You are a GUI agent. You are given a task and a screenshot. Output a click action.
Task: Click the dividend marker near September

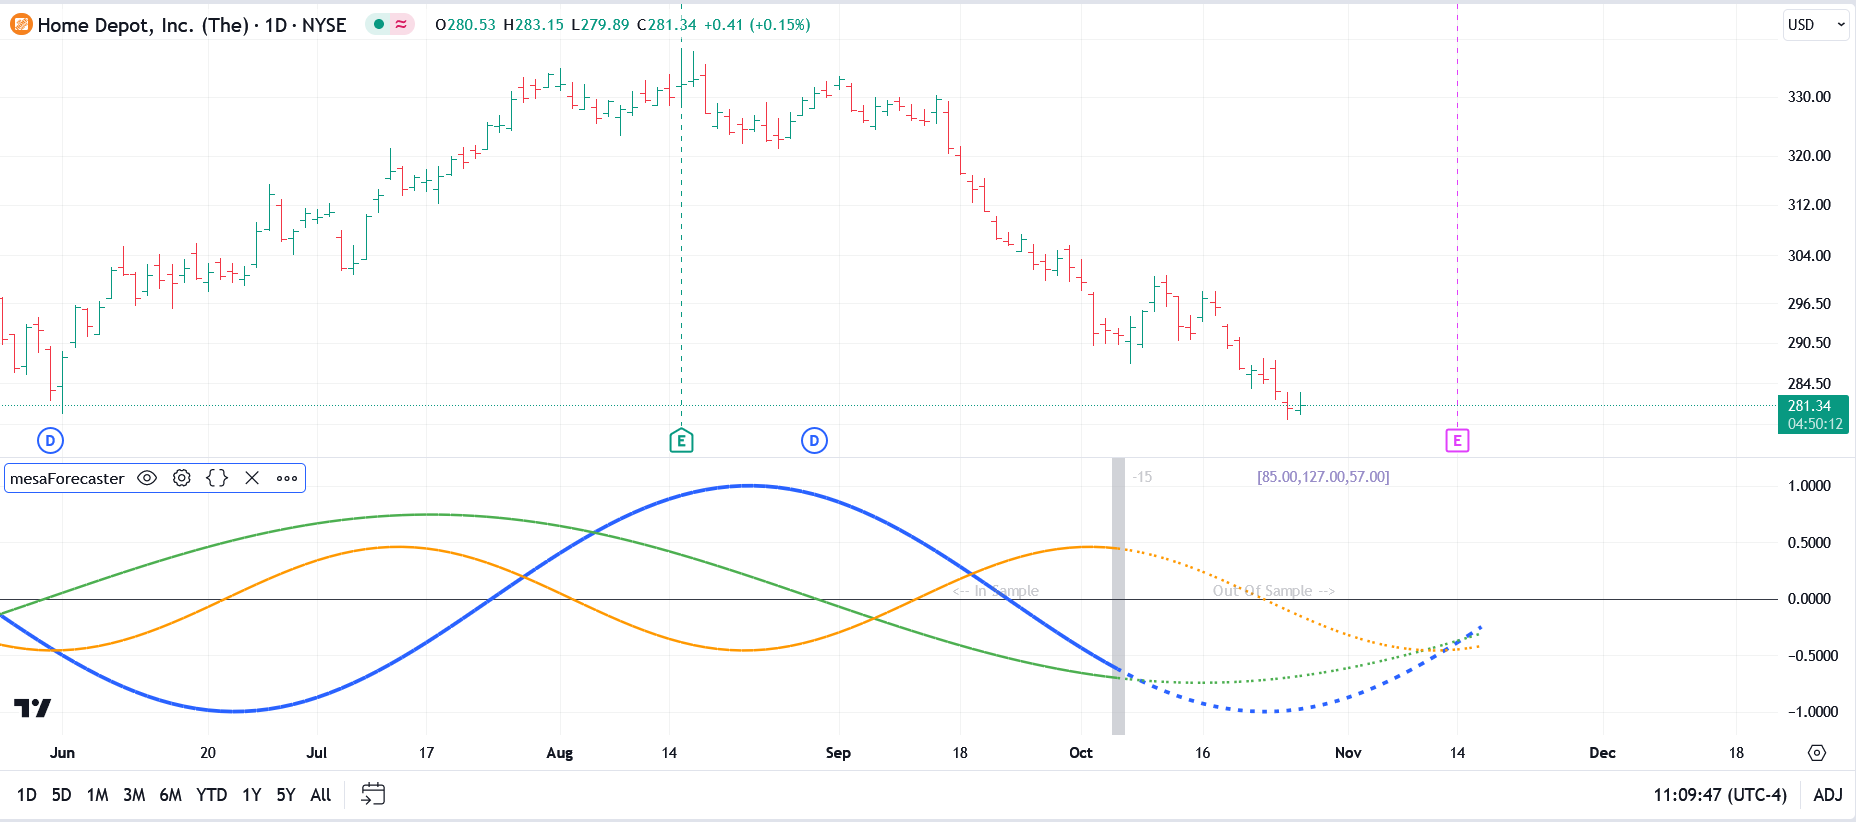point(814,440)
